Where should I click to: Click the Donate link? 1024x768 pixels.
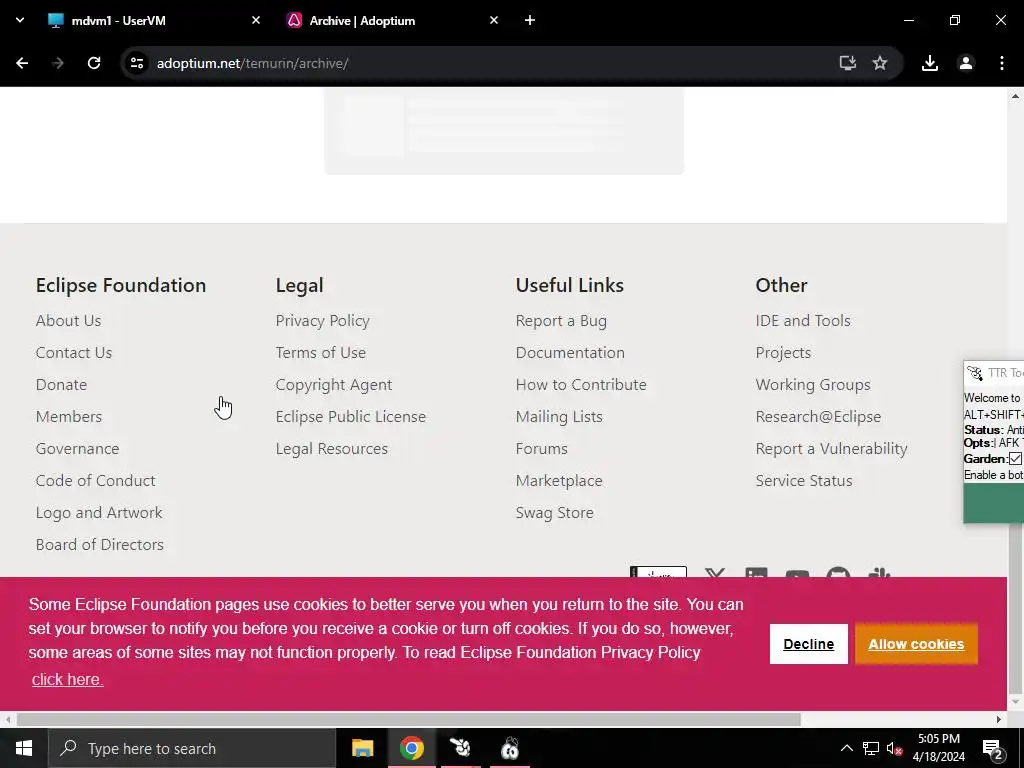click(61, 385)
